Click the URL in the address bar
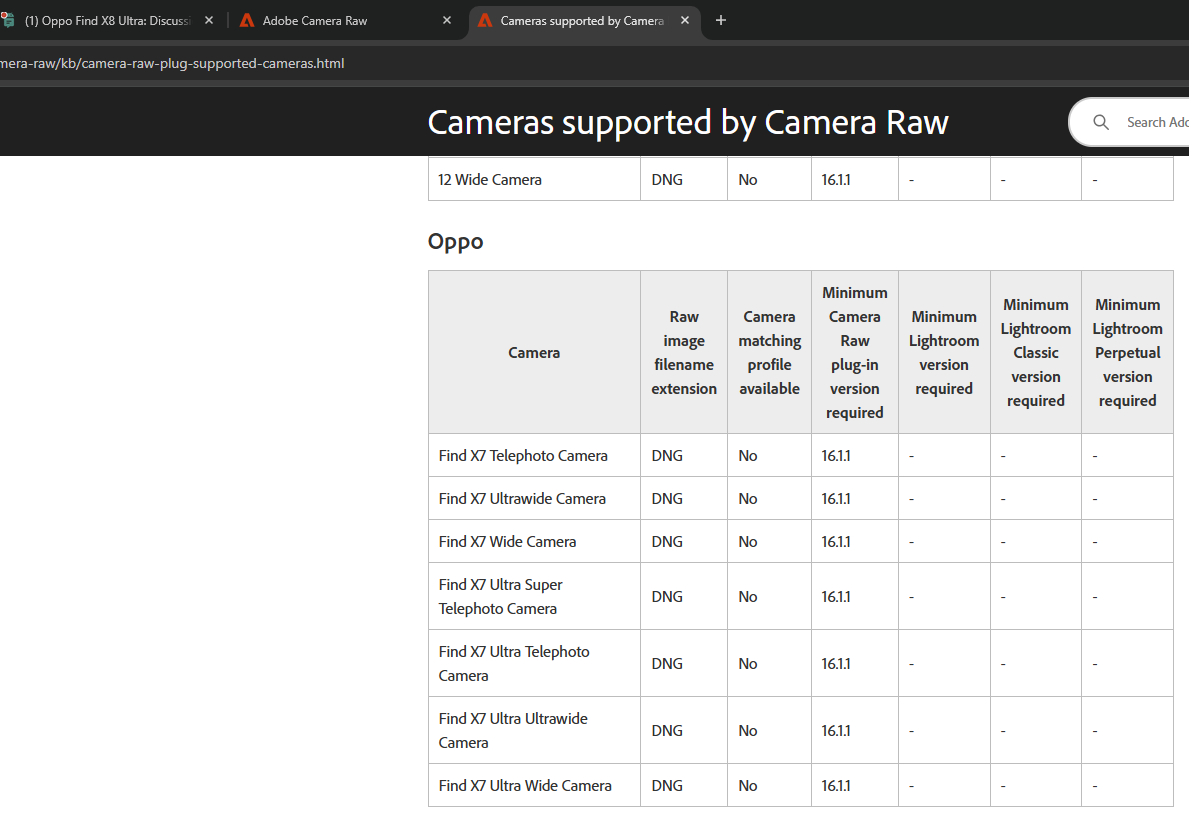Screen dimensions: 1189x825 pos(172,63)
